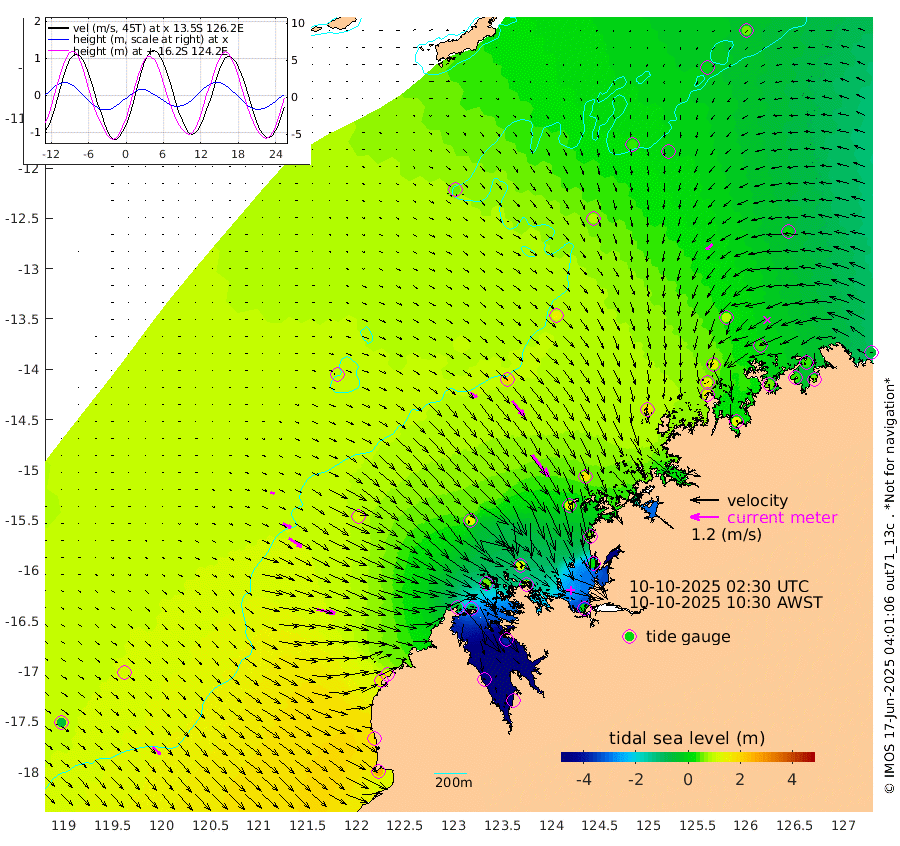This screenshot has width=900, height=846.
Task: Click 'height (m, scale at right) at x' legend text
Action: pyautogui.click(x=150, y=39)
